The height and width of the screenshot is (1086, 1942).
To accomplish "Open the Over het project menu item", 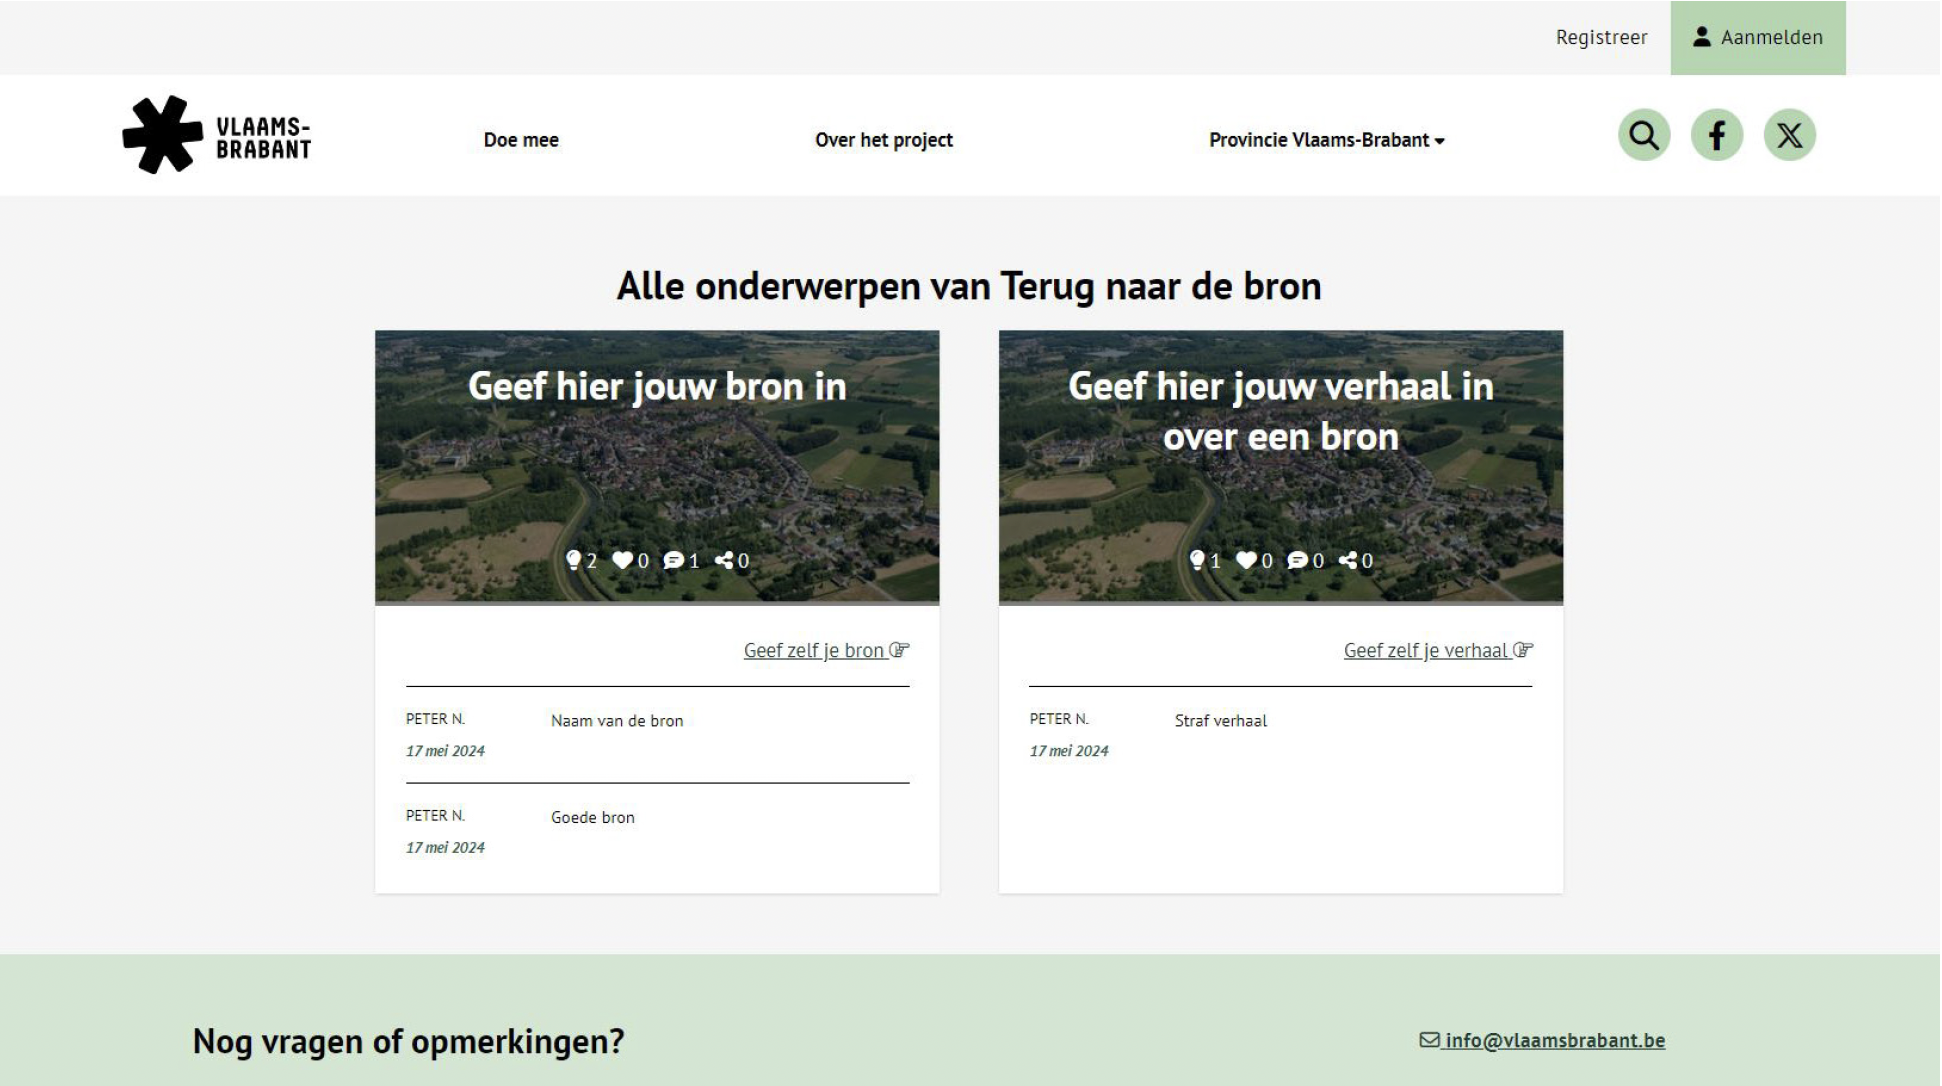I will coord(883,140).
